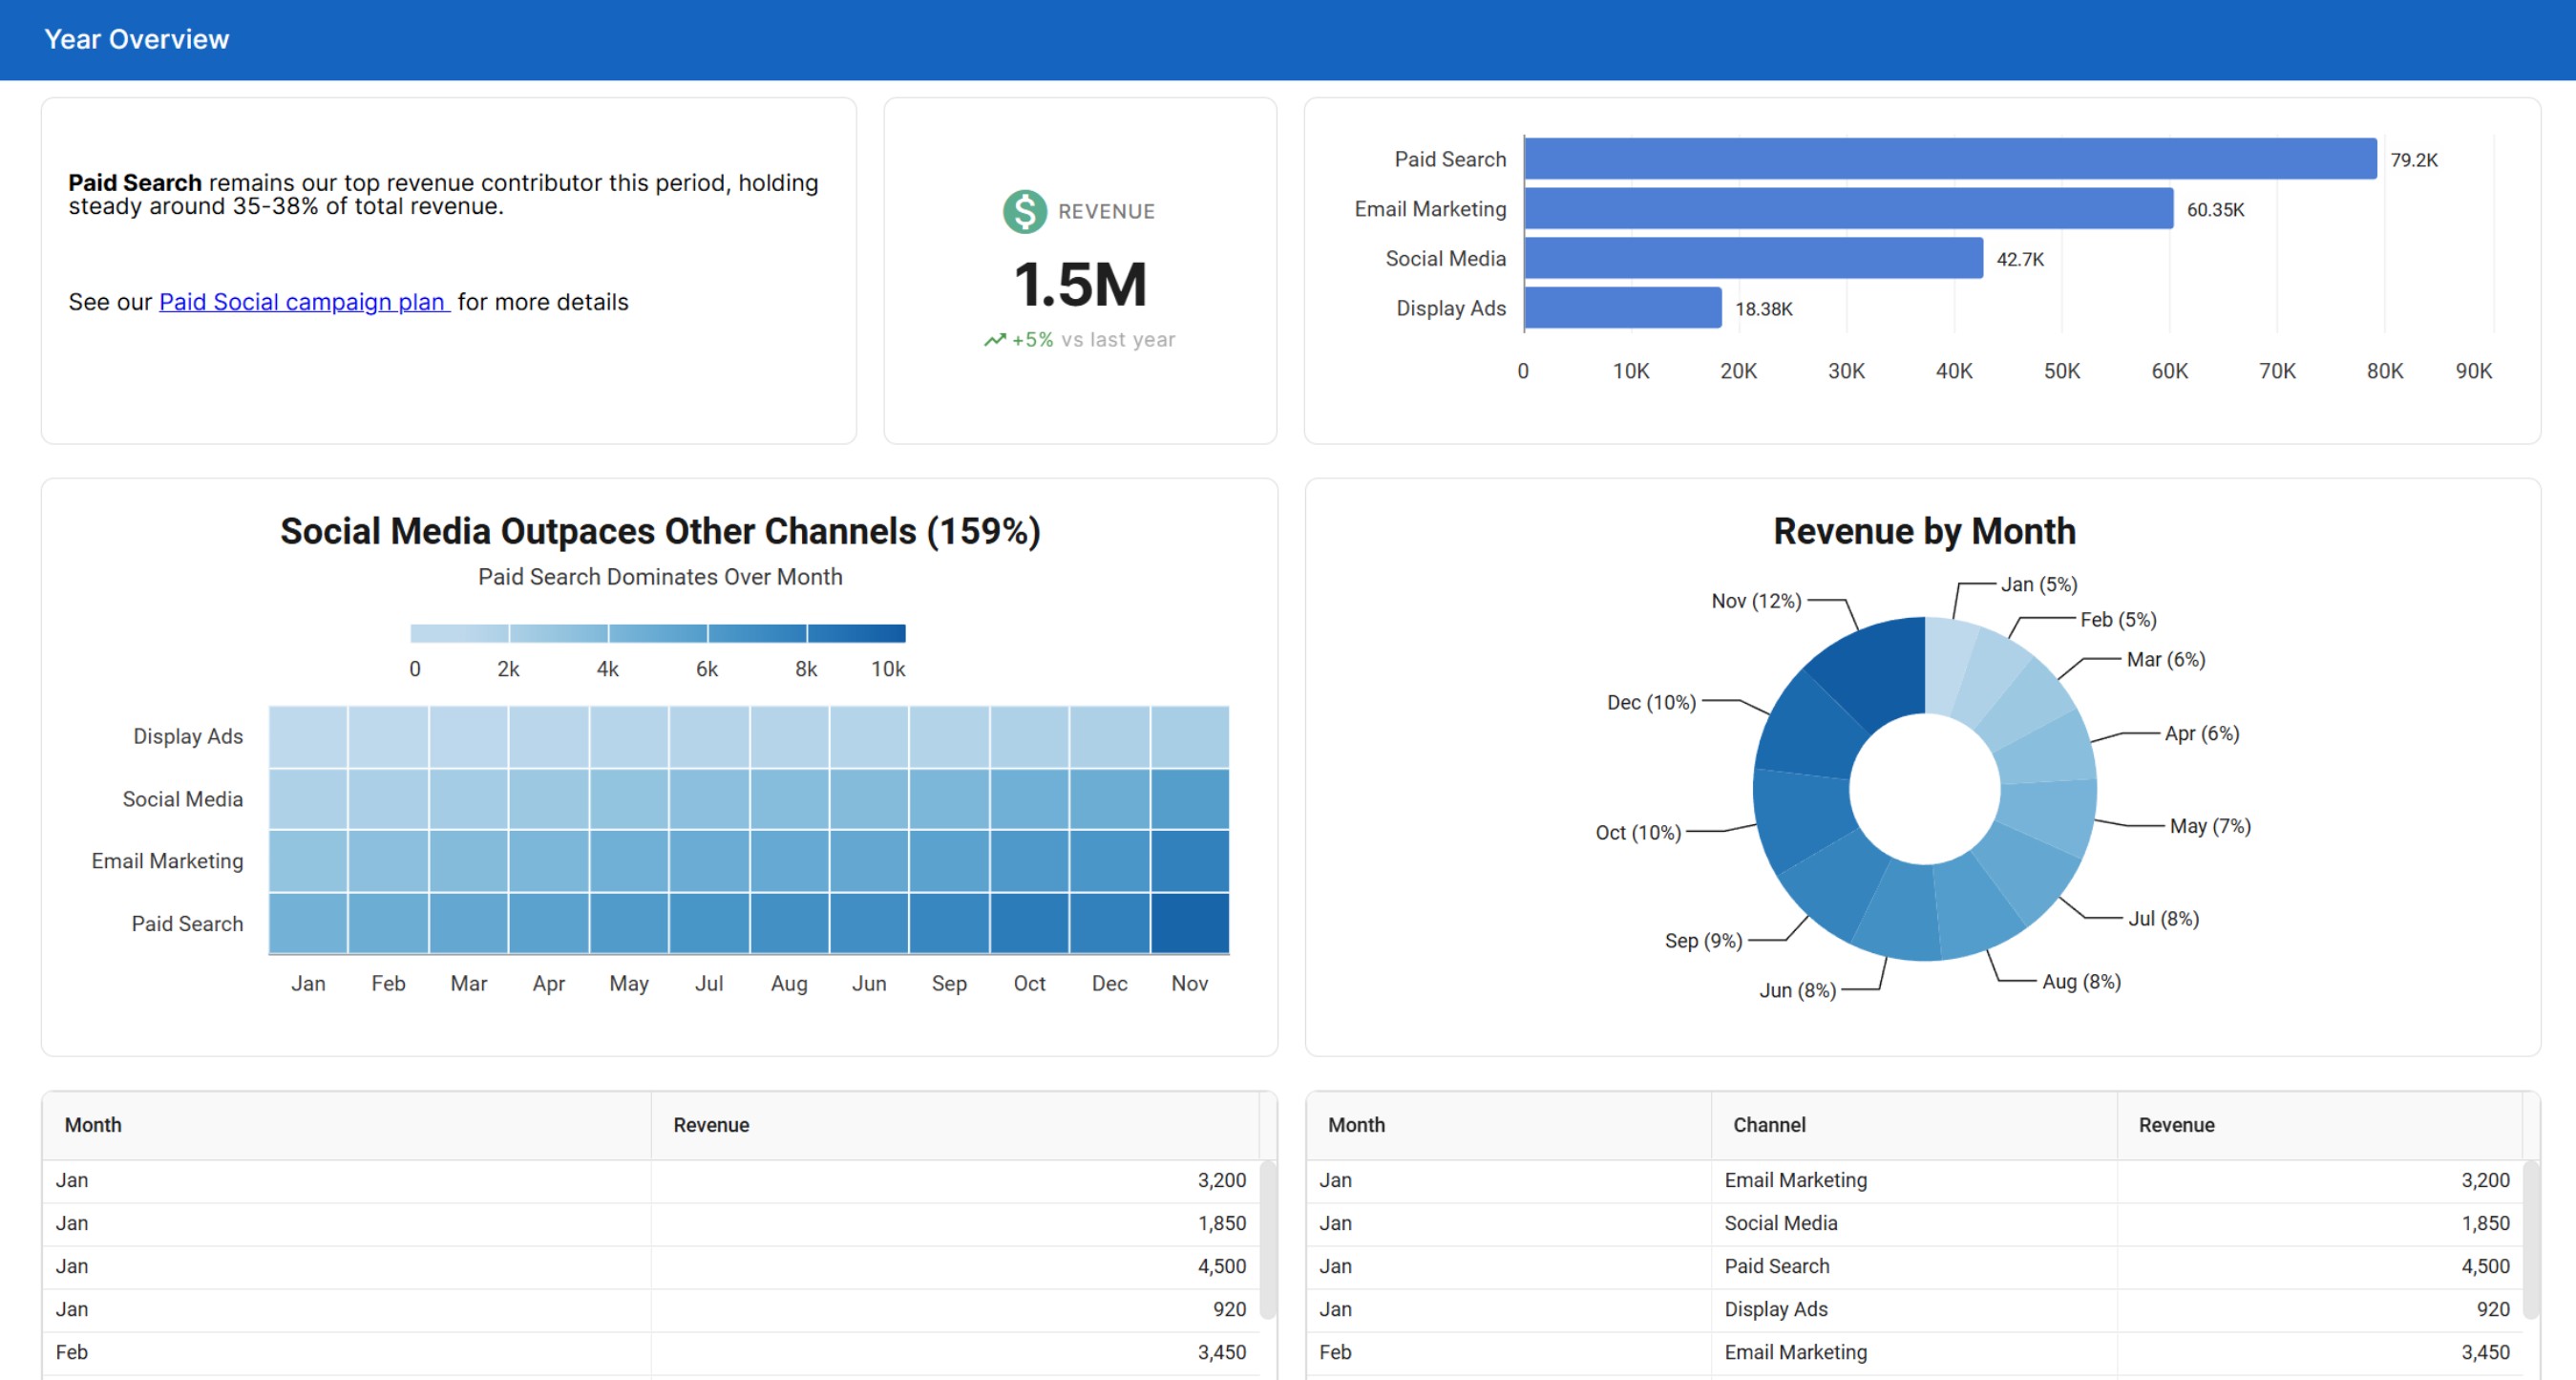This screenshot has height=1380, width=2576.
Task: Select the Social Media 42.7K bar
Action: 1753,259
